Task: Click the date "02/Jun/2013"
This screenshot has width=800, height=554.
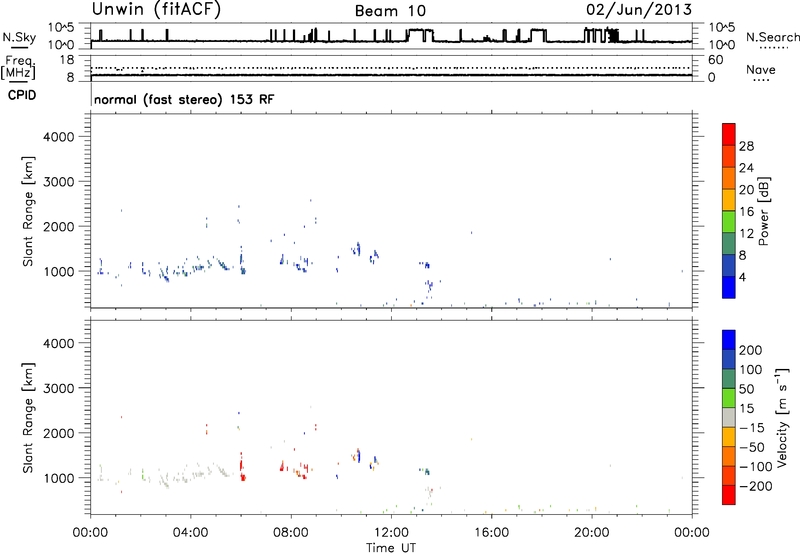Action: [639, 9]
